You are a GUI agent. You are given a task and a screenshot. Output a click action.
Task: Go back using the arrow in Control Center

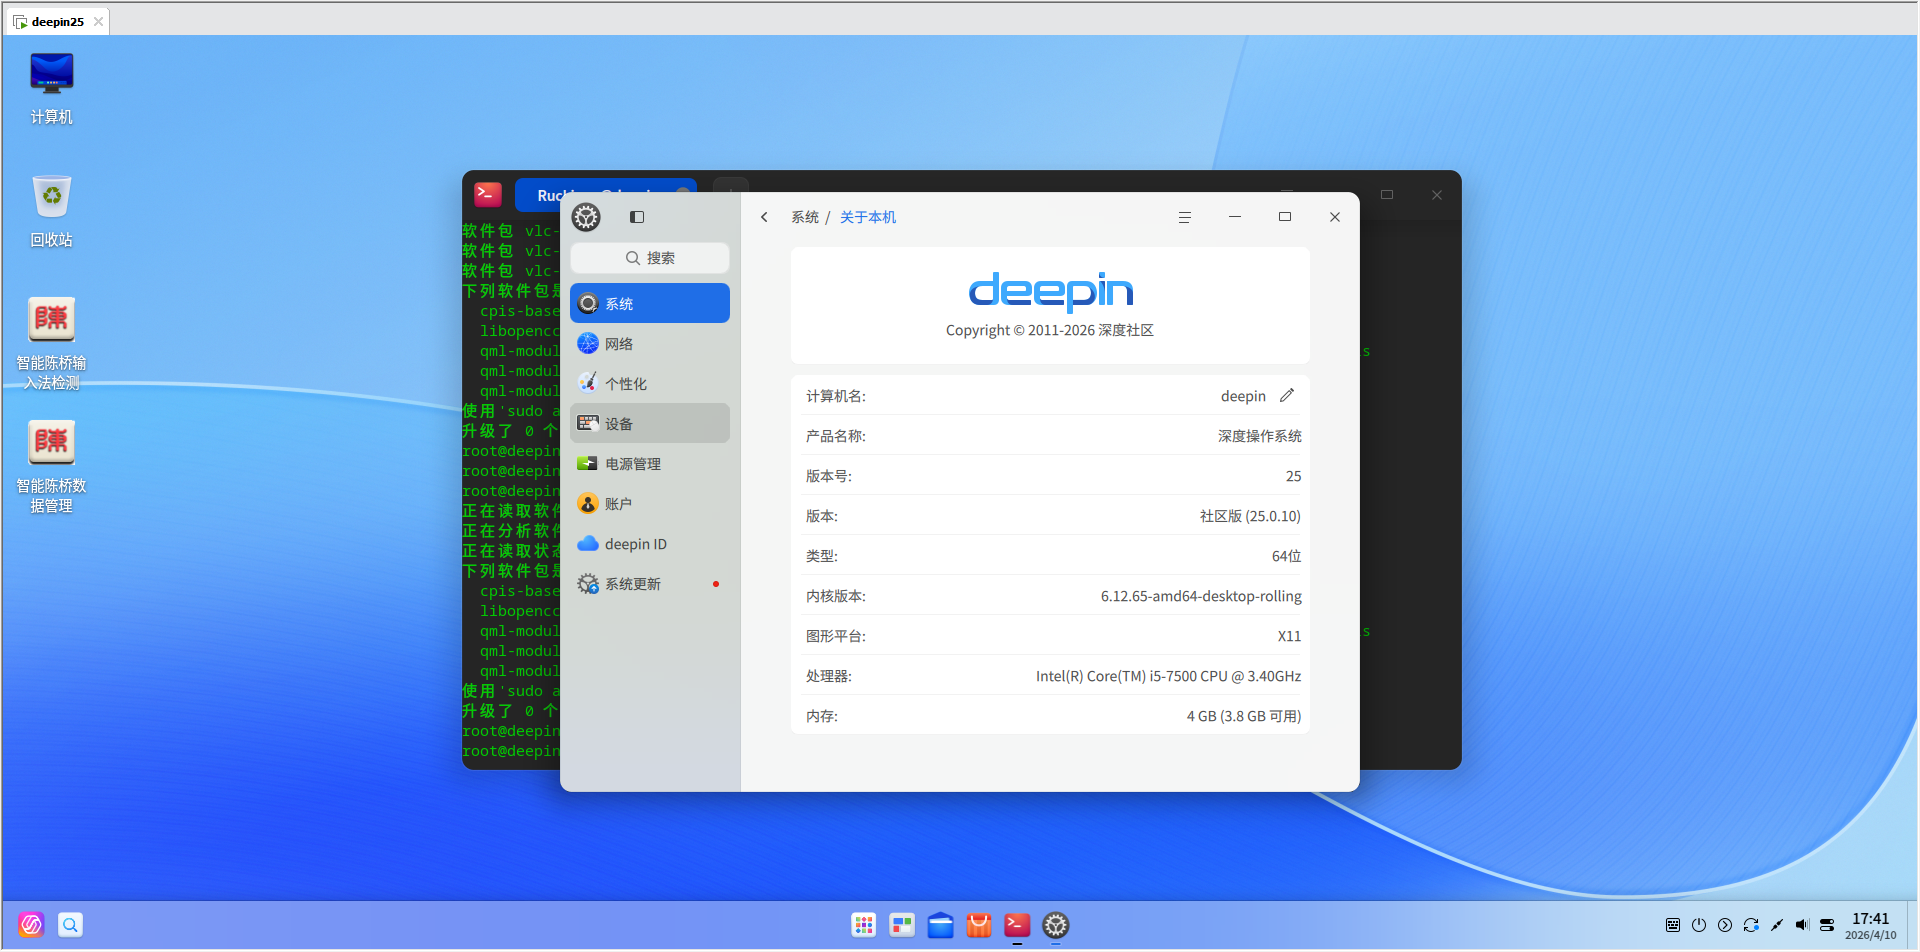point(764,216)
